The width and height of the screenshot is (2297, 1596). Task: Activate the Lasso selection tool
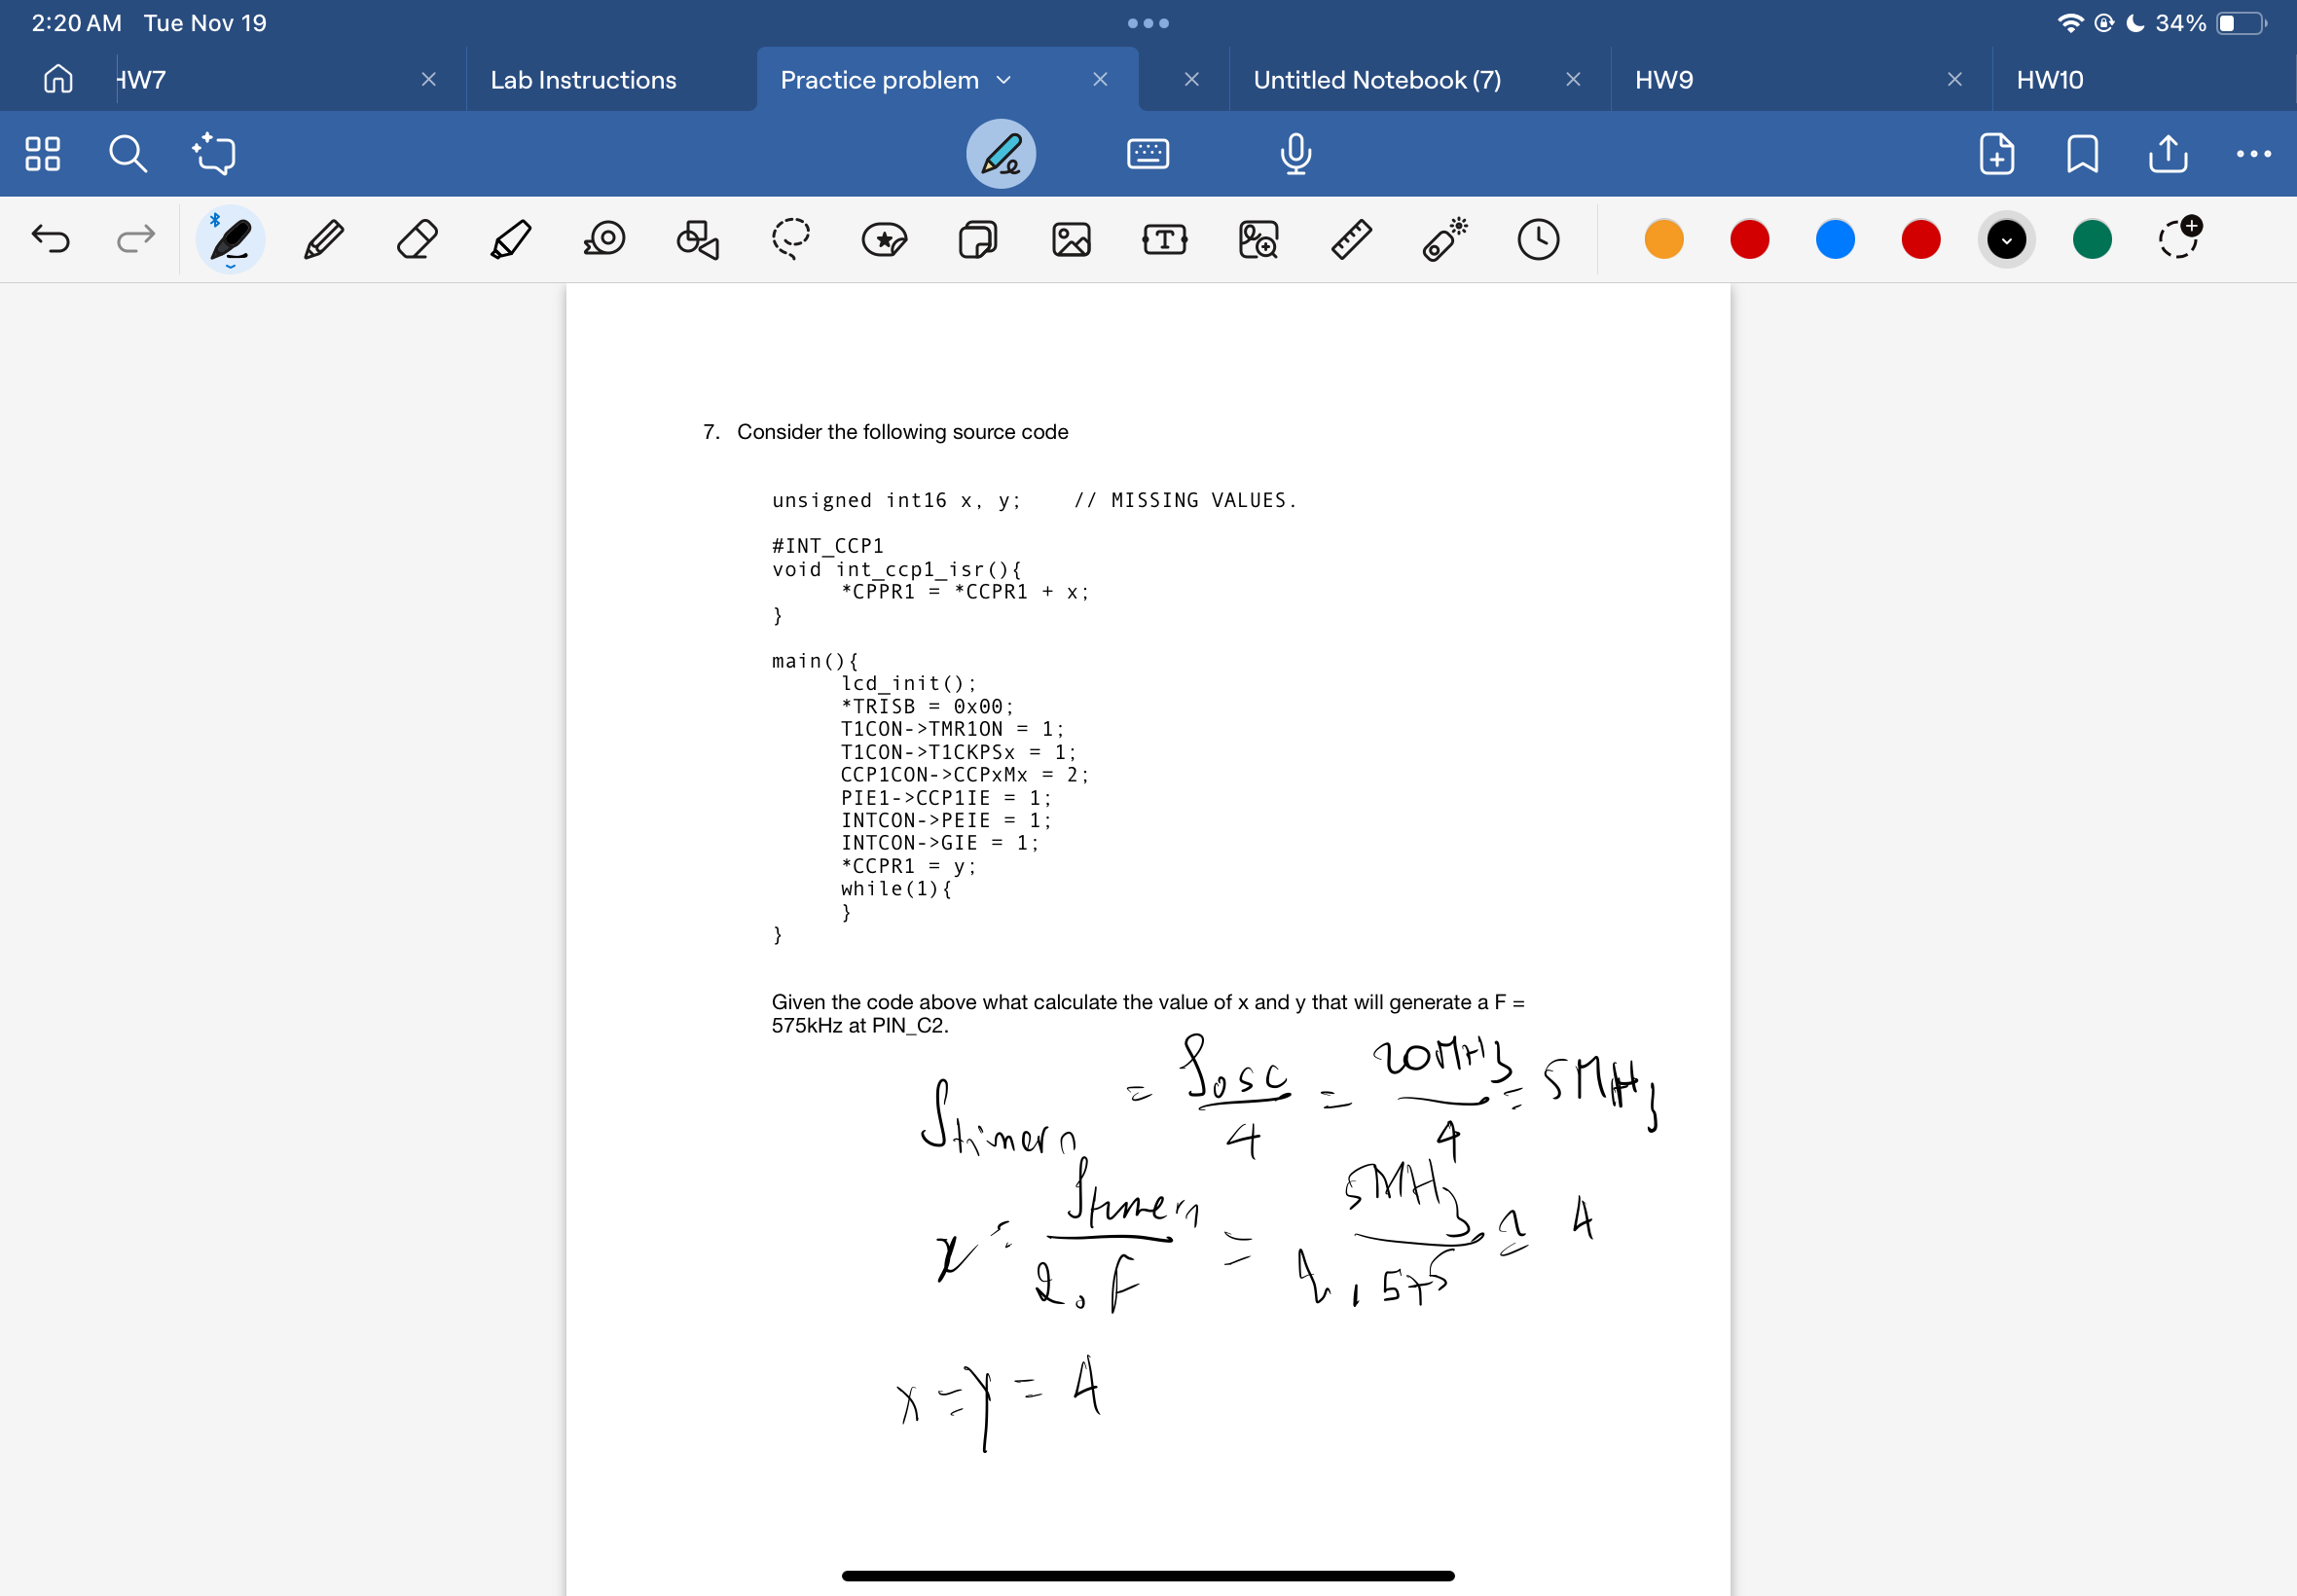[790, 238]
